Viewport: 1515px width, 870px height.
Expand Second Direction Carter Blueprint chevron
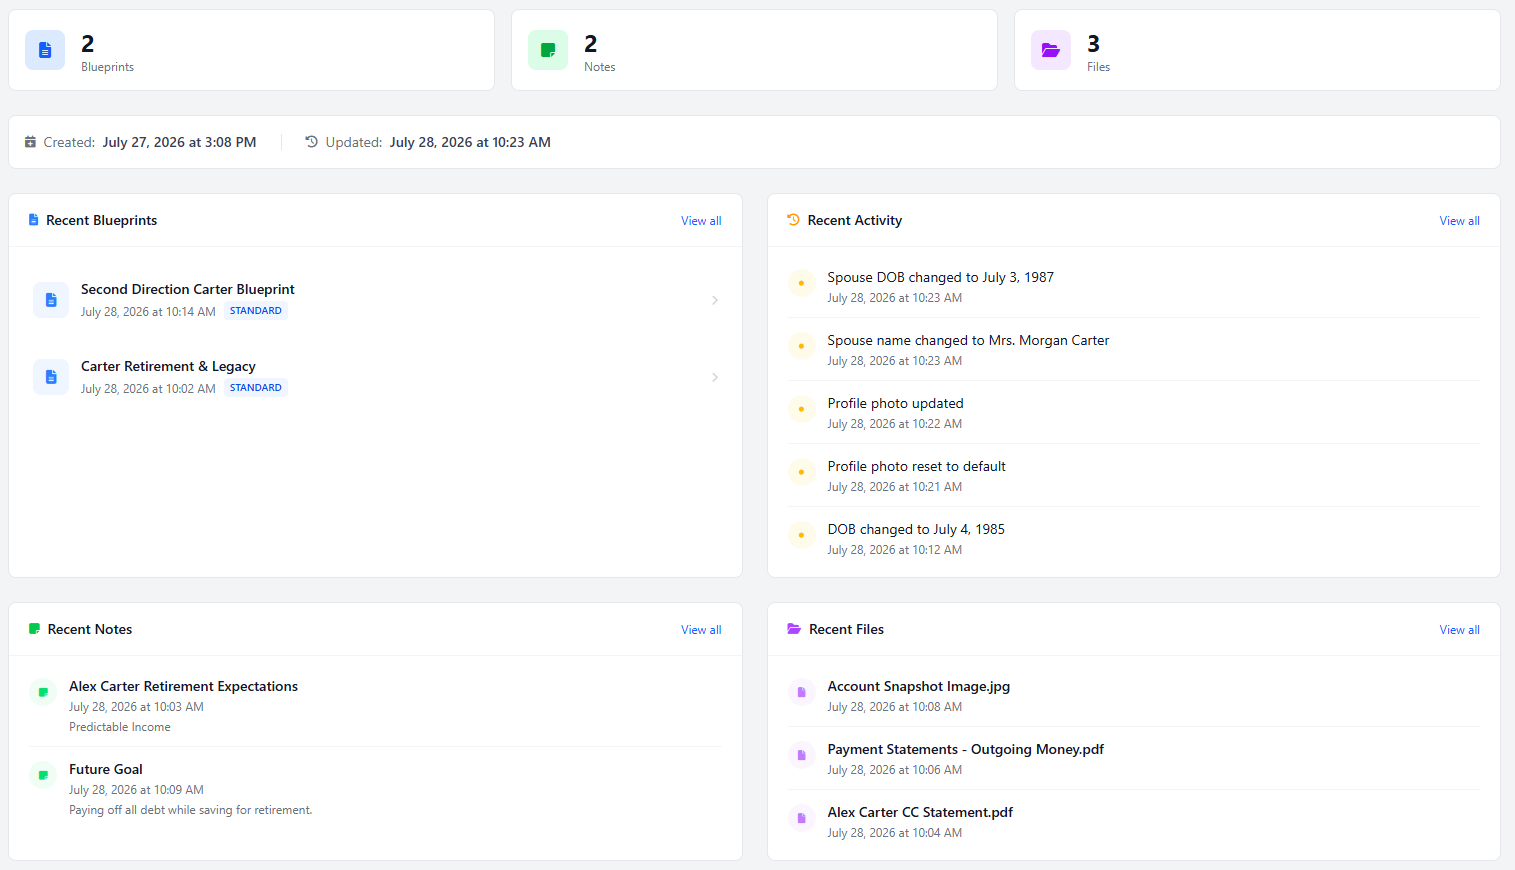point(715,300)
